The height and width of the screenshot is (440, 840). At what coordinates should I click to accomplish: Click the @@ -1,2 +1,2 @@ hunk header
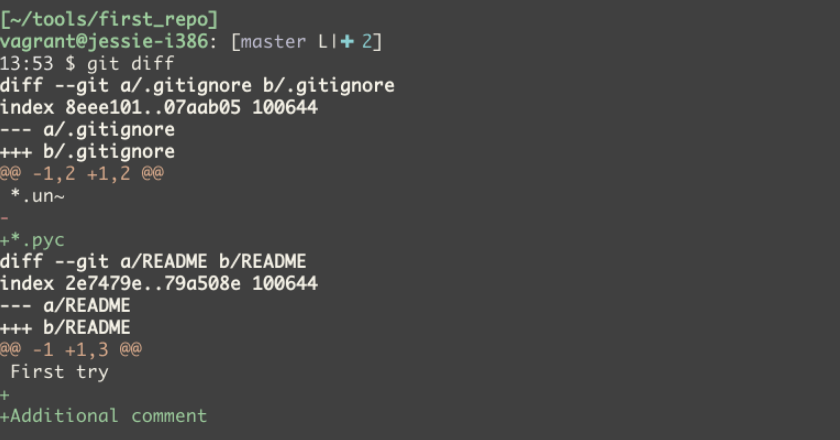click(x=82, y=173)
